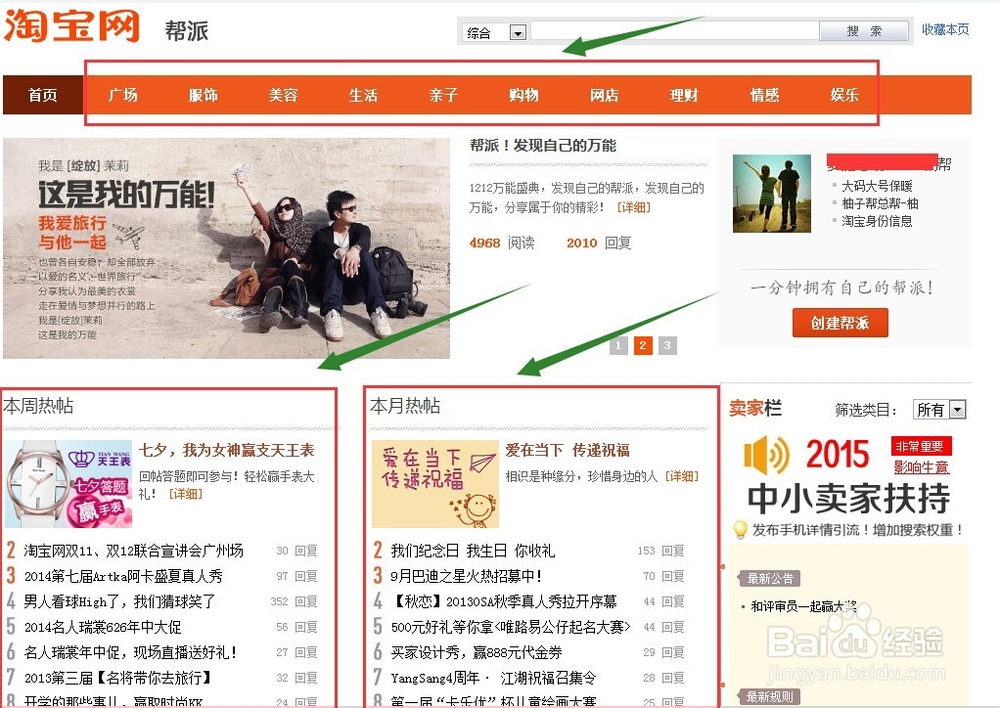Open headline 帮派！发现自己的万能

pyautogui.click(x=543, y=145)
